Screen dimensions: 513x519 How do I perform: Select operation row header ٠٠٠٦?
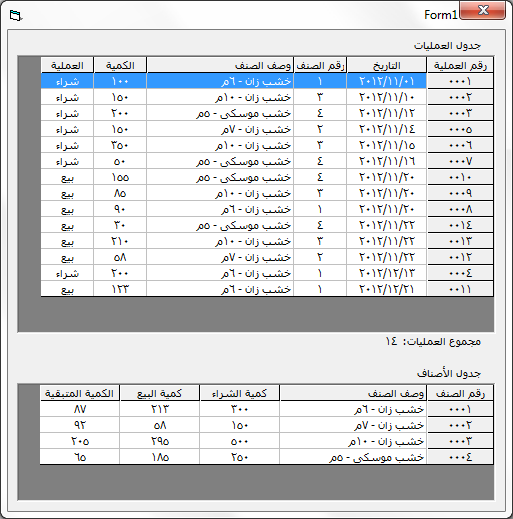[x=460, y=145]
